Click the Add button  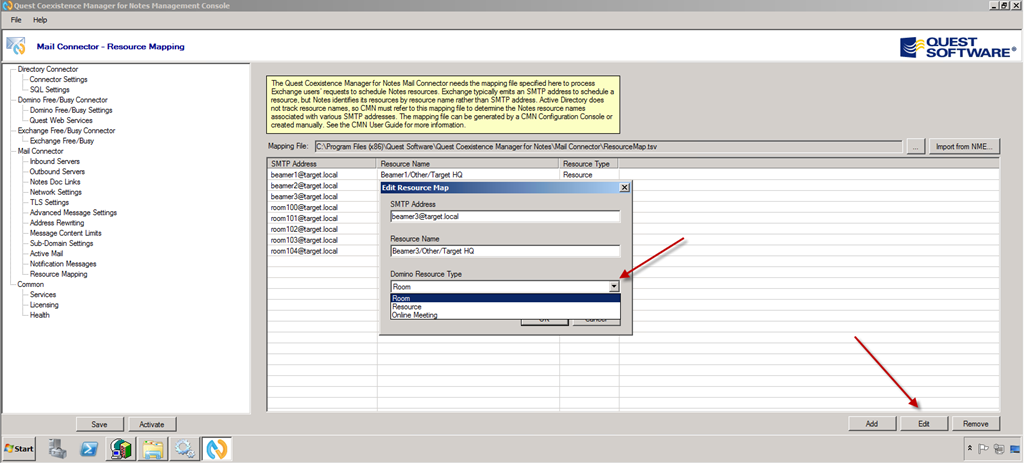[872, 424]
